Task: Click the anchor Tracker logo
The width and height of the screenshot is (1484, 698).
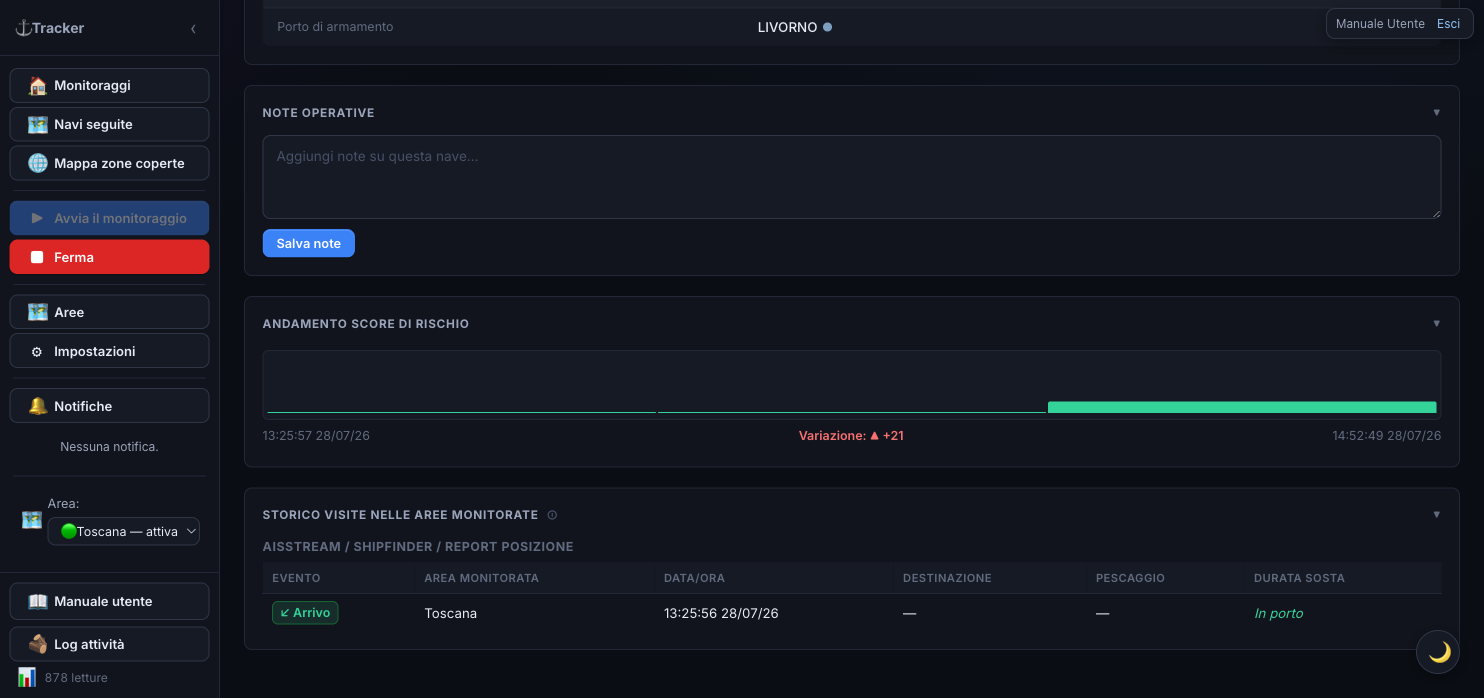Action: click(49, 28)
